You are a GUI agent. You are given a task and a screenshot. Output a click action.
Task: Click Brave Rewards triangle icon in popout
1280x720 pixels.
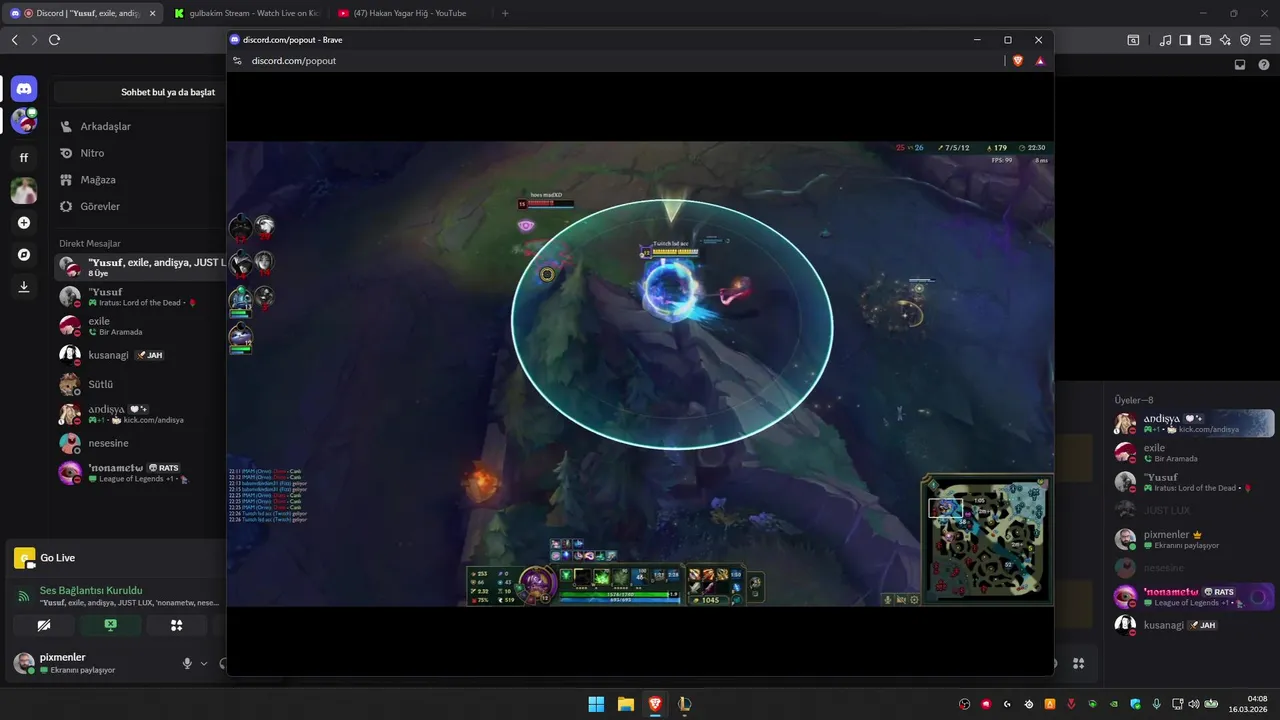point(1040,61)
